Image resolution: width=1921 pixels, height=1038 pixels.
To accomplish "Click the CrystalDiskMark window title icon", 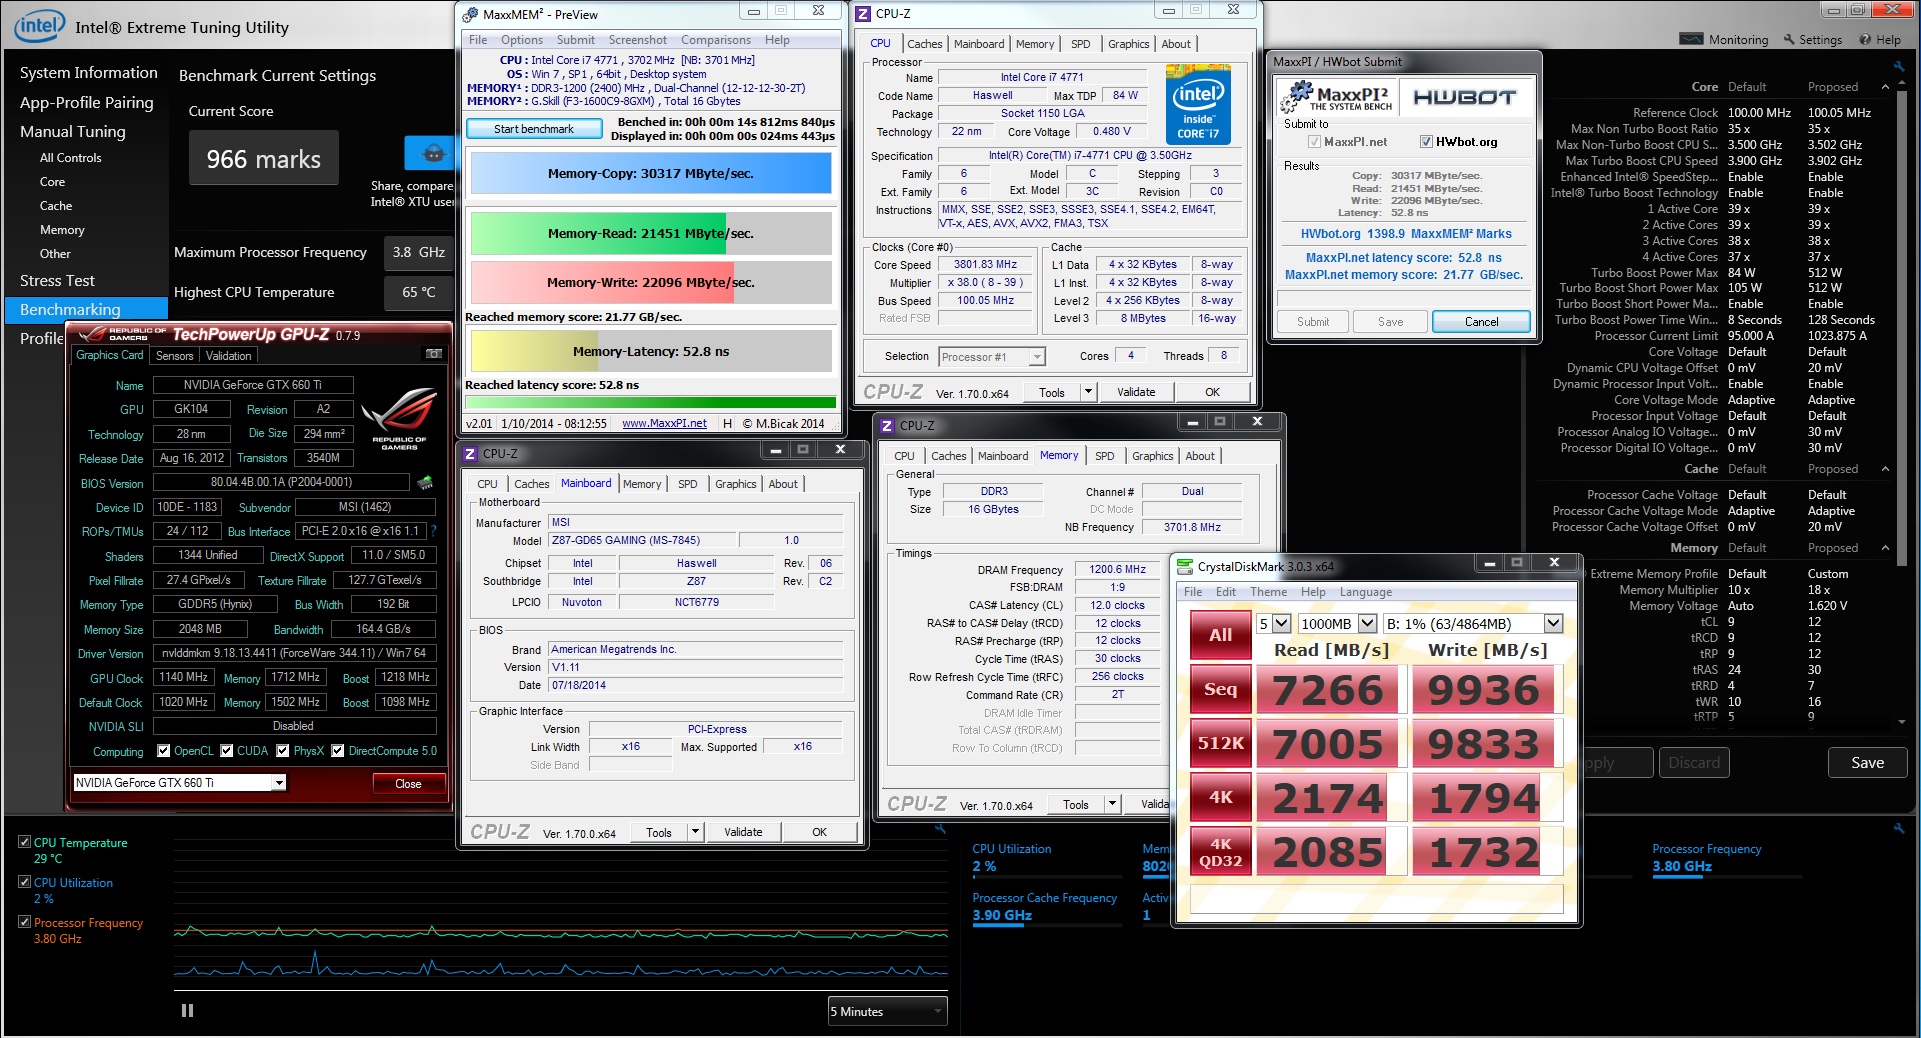I will (x=1185, y=566).
